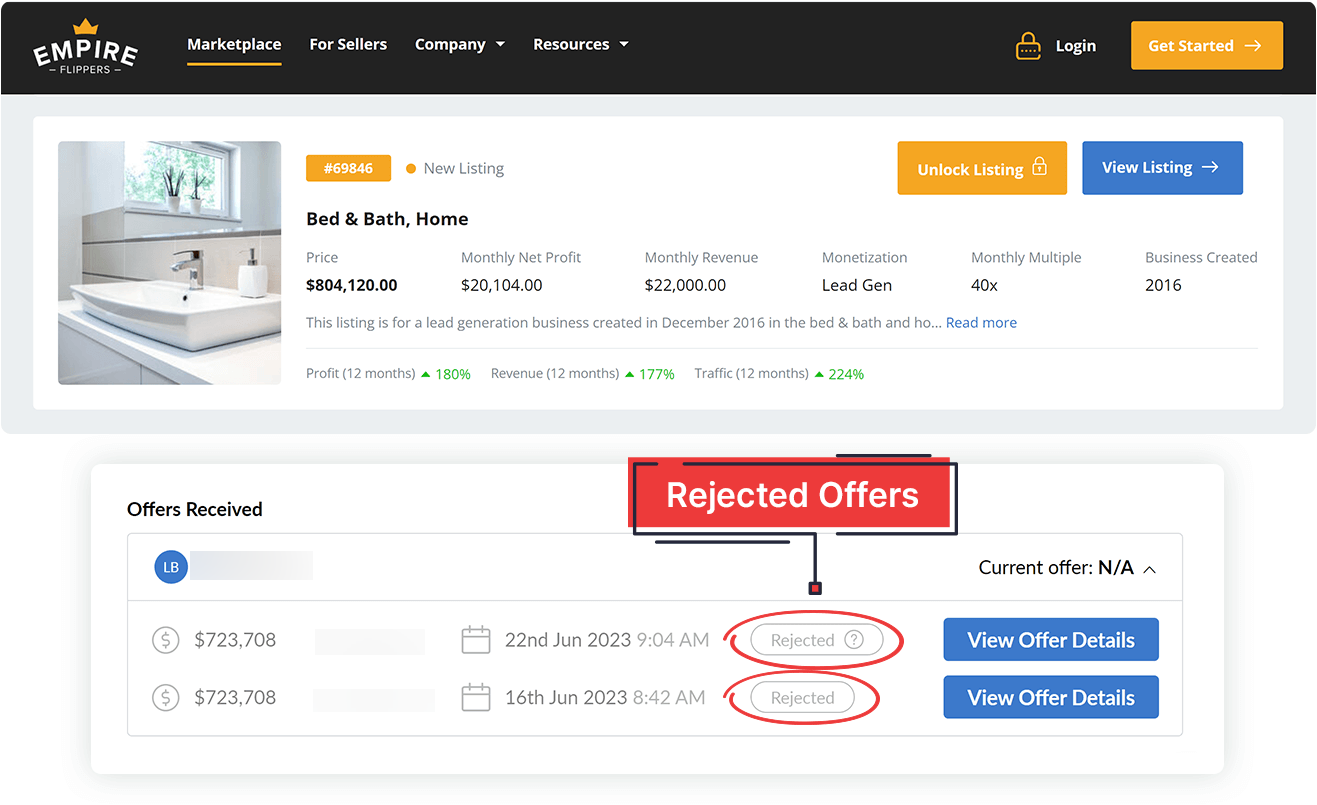Expand the Company dropdown menu
The width and height of the screenshot is (1317, 805).
click(459, 45)
